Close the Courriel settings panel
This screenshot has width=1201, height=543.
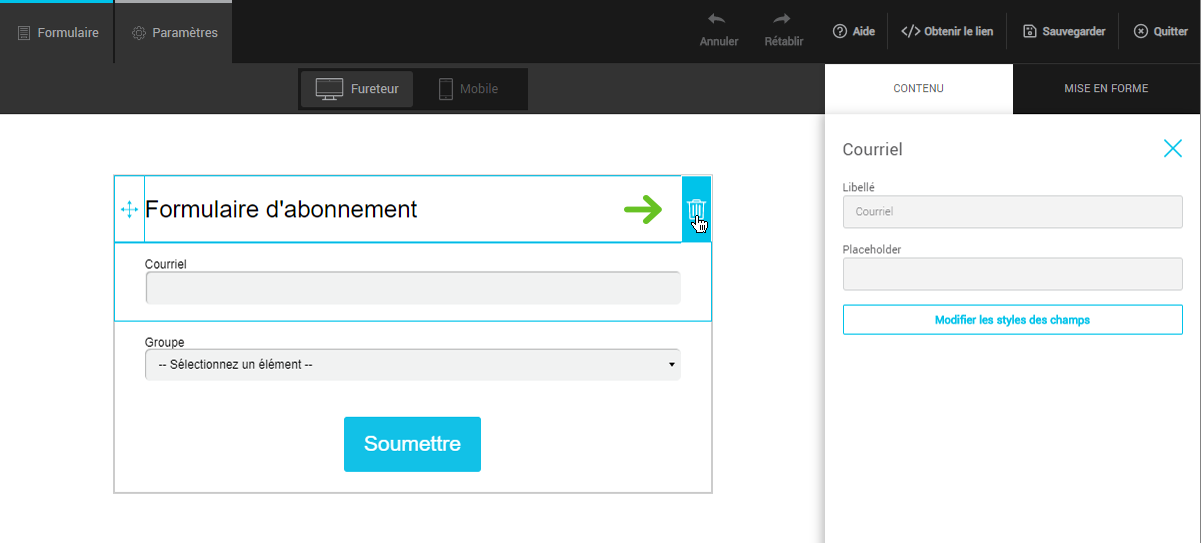pos(1172,149)
